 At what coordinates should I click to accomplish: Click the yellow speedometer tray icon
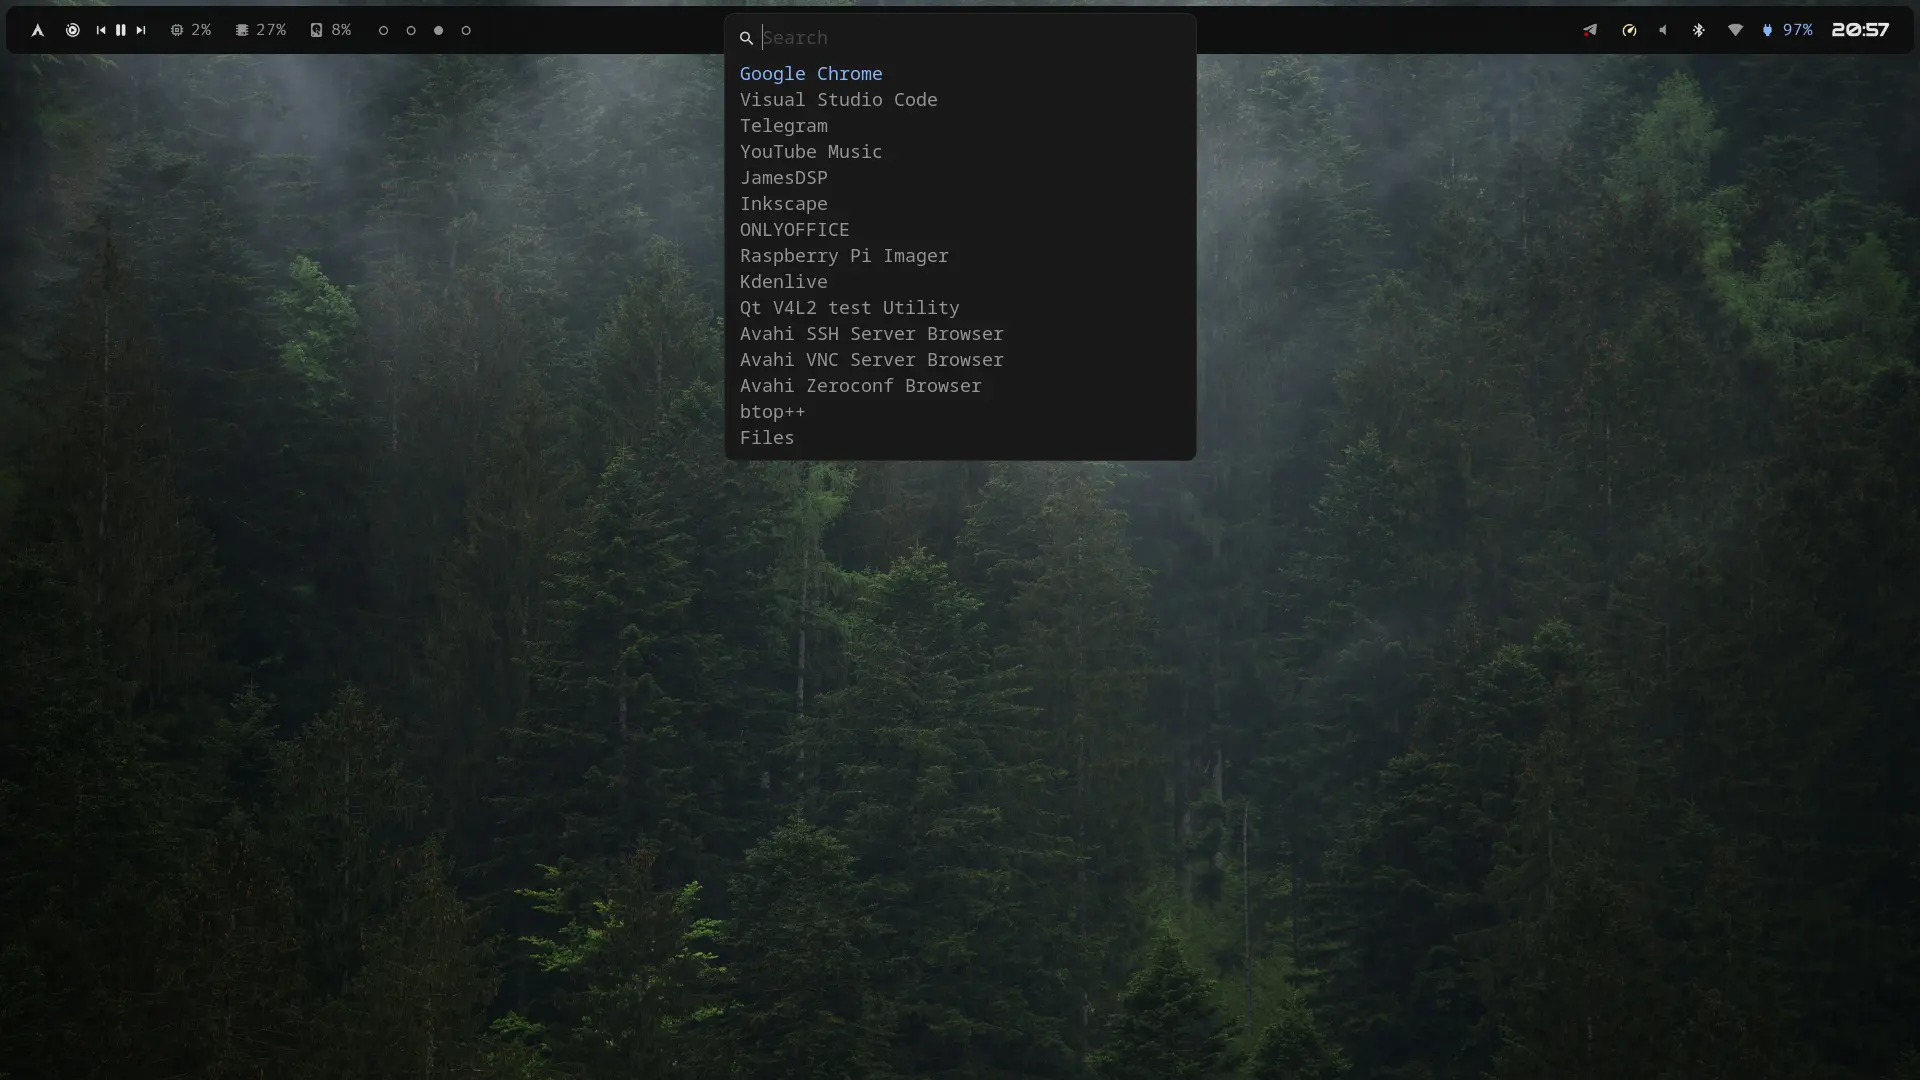coord(1629,30)
